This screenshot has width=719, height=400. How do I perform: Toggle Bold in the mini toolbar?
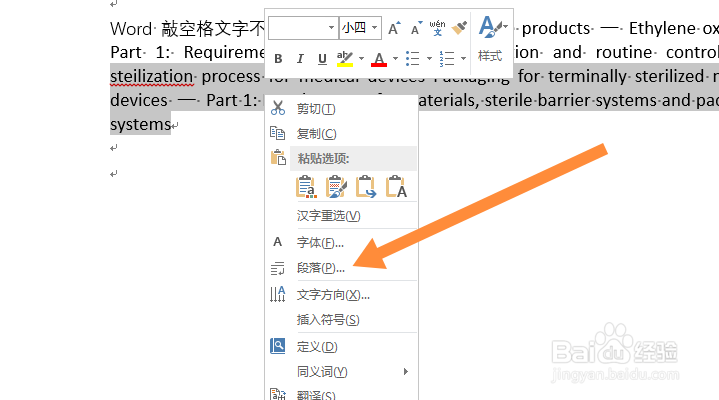278,59
